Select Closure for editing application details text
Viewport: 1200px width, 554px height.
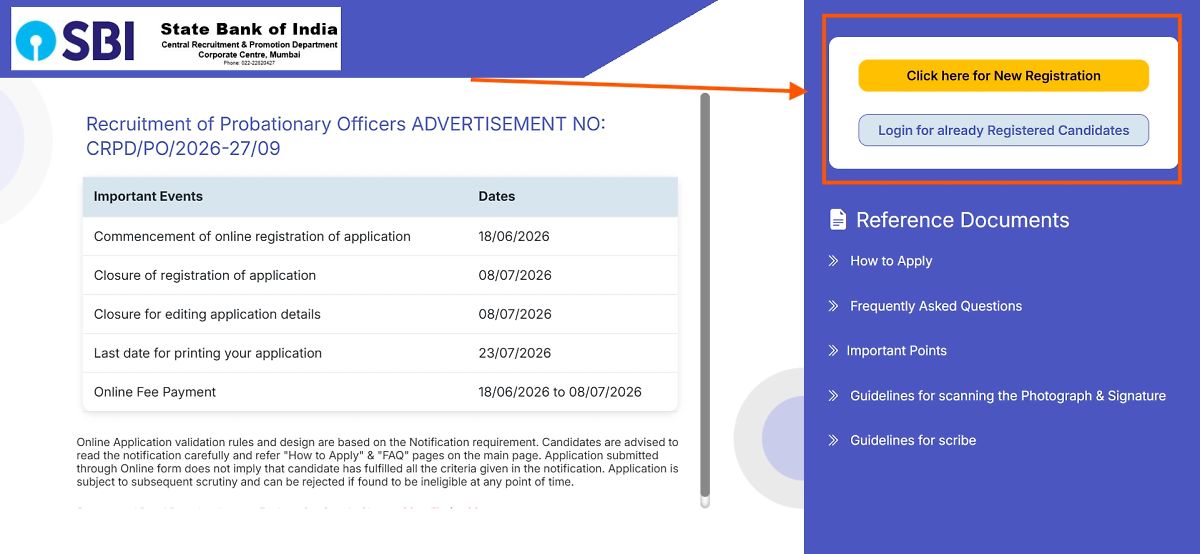tap(207, 314)
